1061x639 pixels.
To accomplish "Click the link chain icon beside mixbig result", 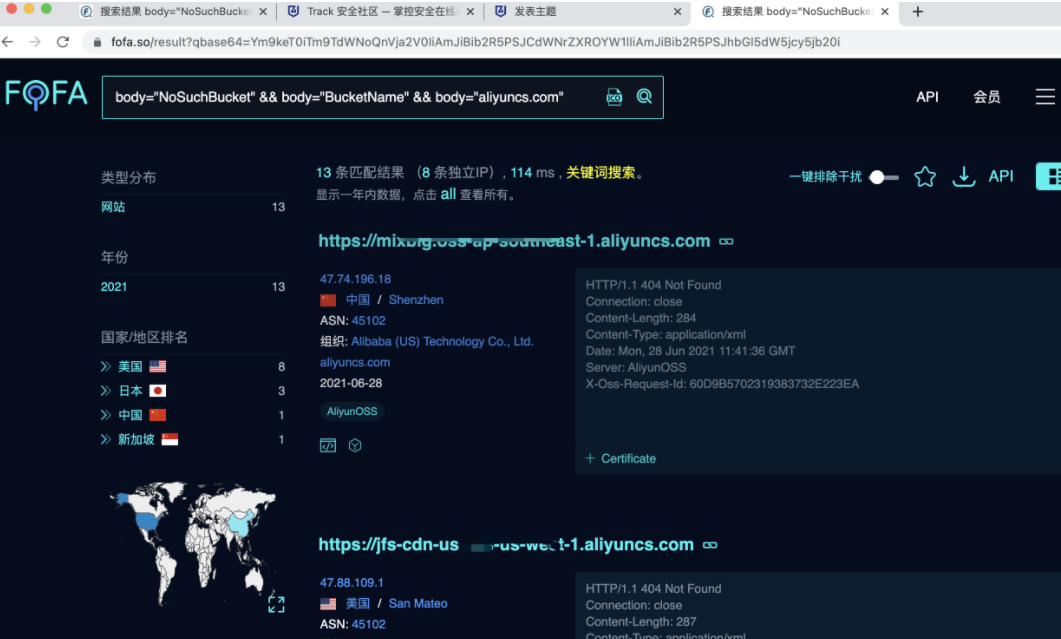I will [726, 240].
